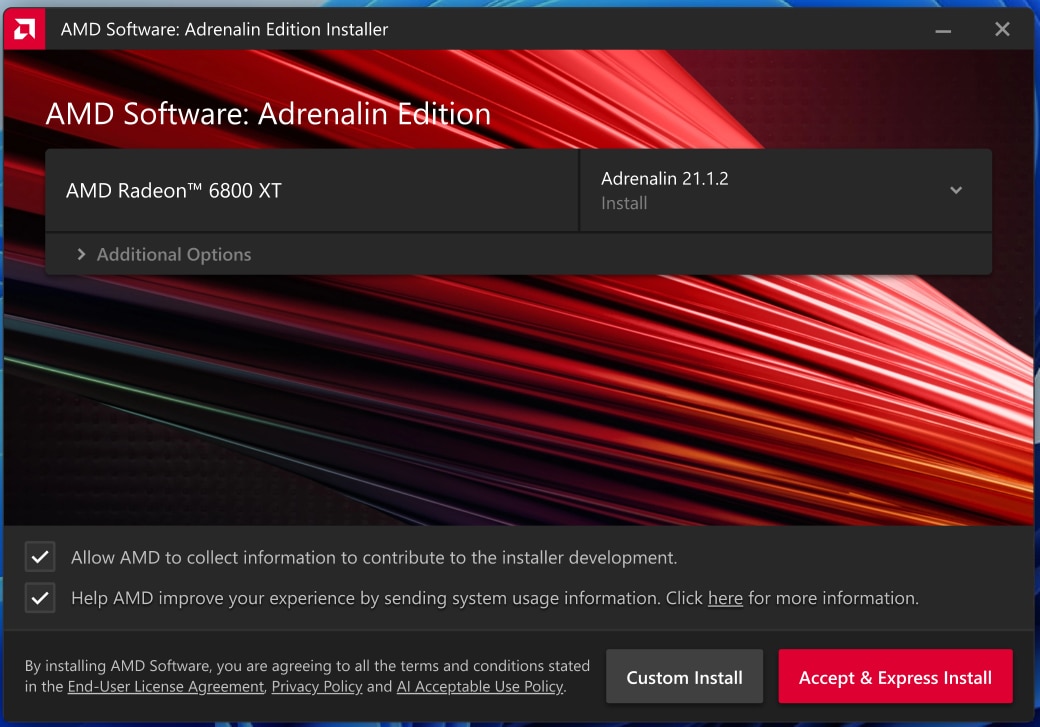Uncheck the installer development data collection checkbox
Viewport: 1040px width, 727px height.
(40, 557)
